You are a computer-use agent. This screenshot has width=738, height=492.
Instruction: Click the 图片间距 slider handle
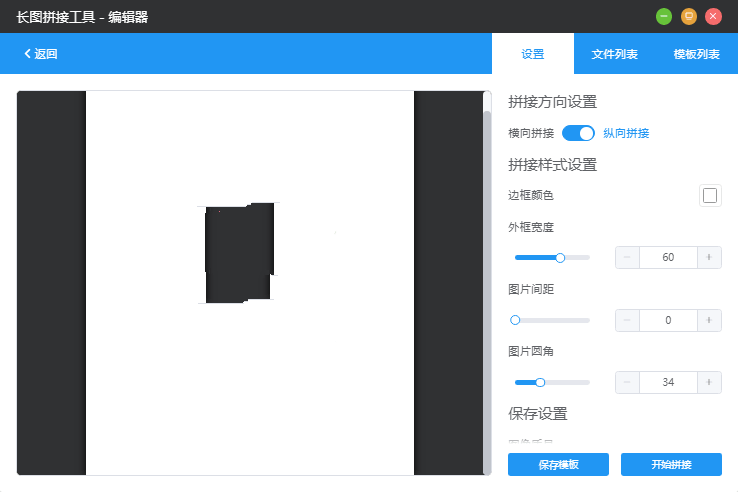tap(515, 320)
